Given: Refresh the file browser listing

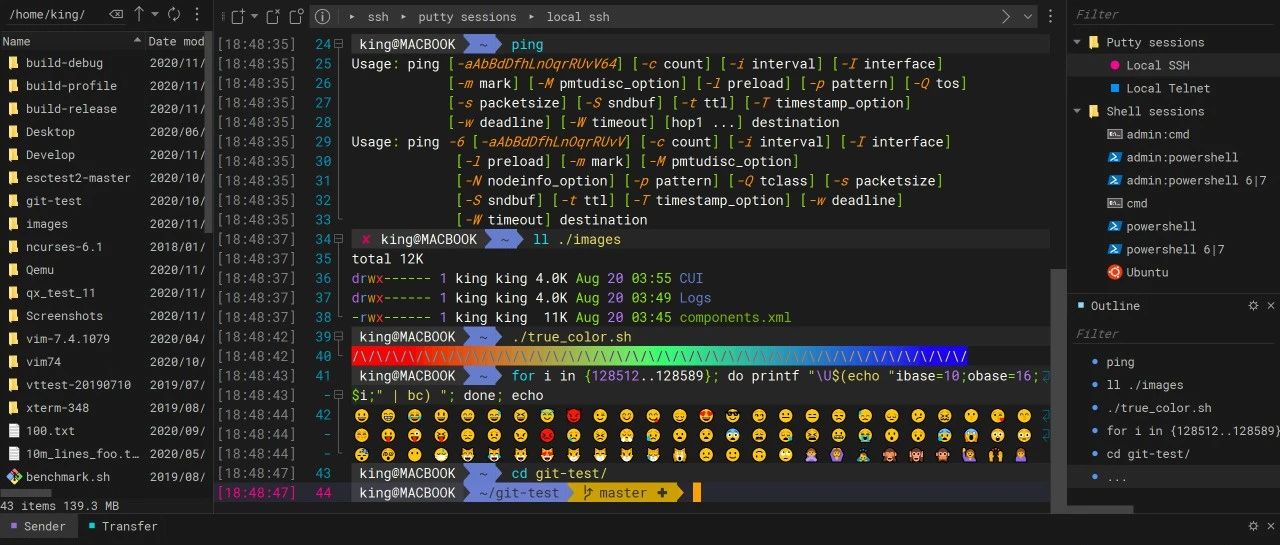Looking at the screenshot, I should [x=173, y=14].
